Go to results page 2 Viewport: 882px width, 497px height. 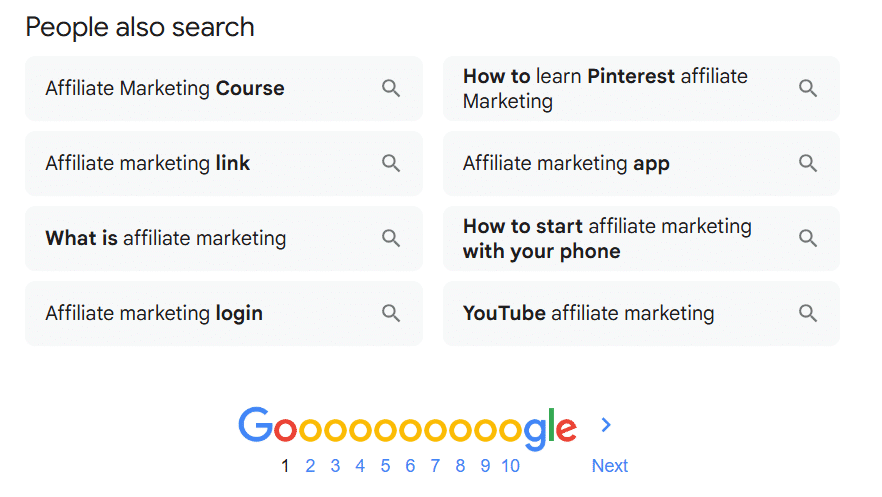tap(310, 466)
